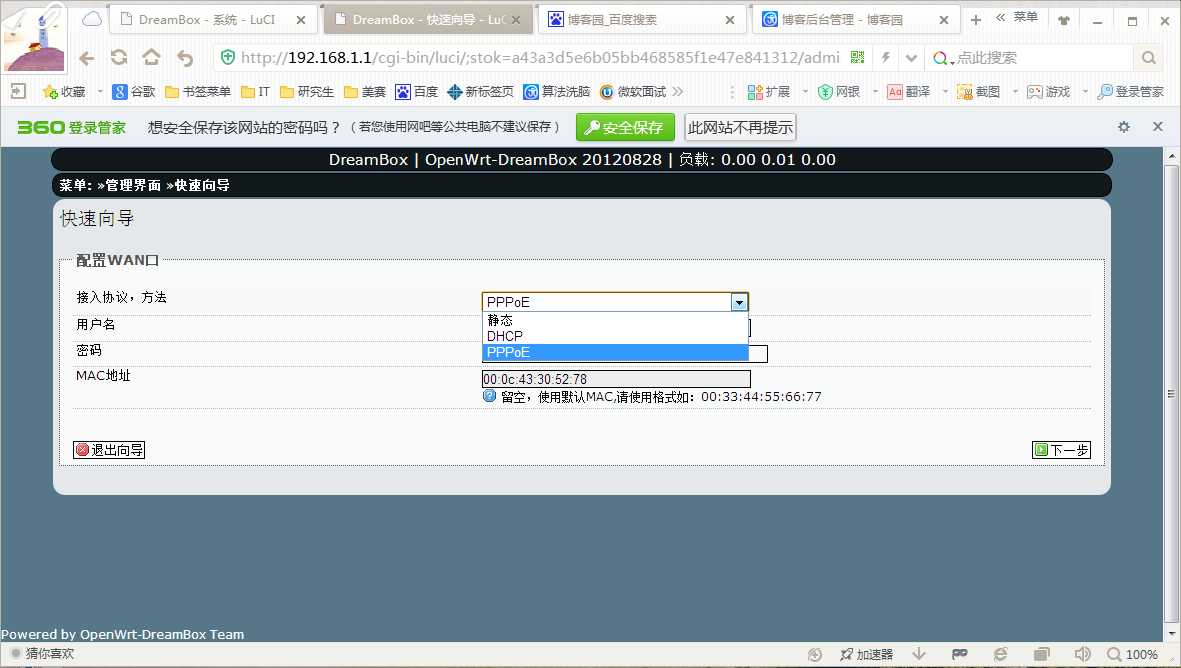Open the 登录管家 login manager

coord(1131,92)
